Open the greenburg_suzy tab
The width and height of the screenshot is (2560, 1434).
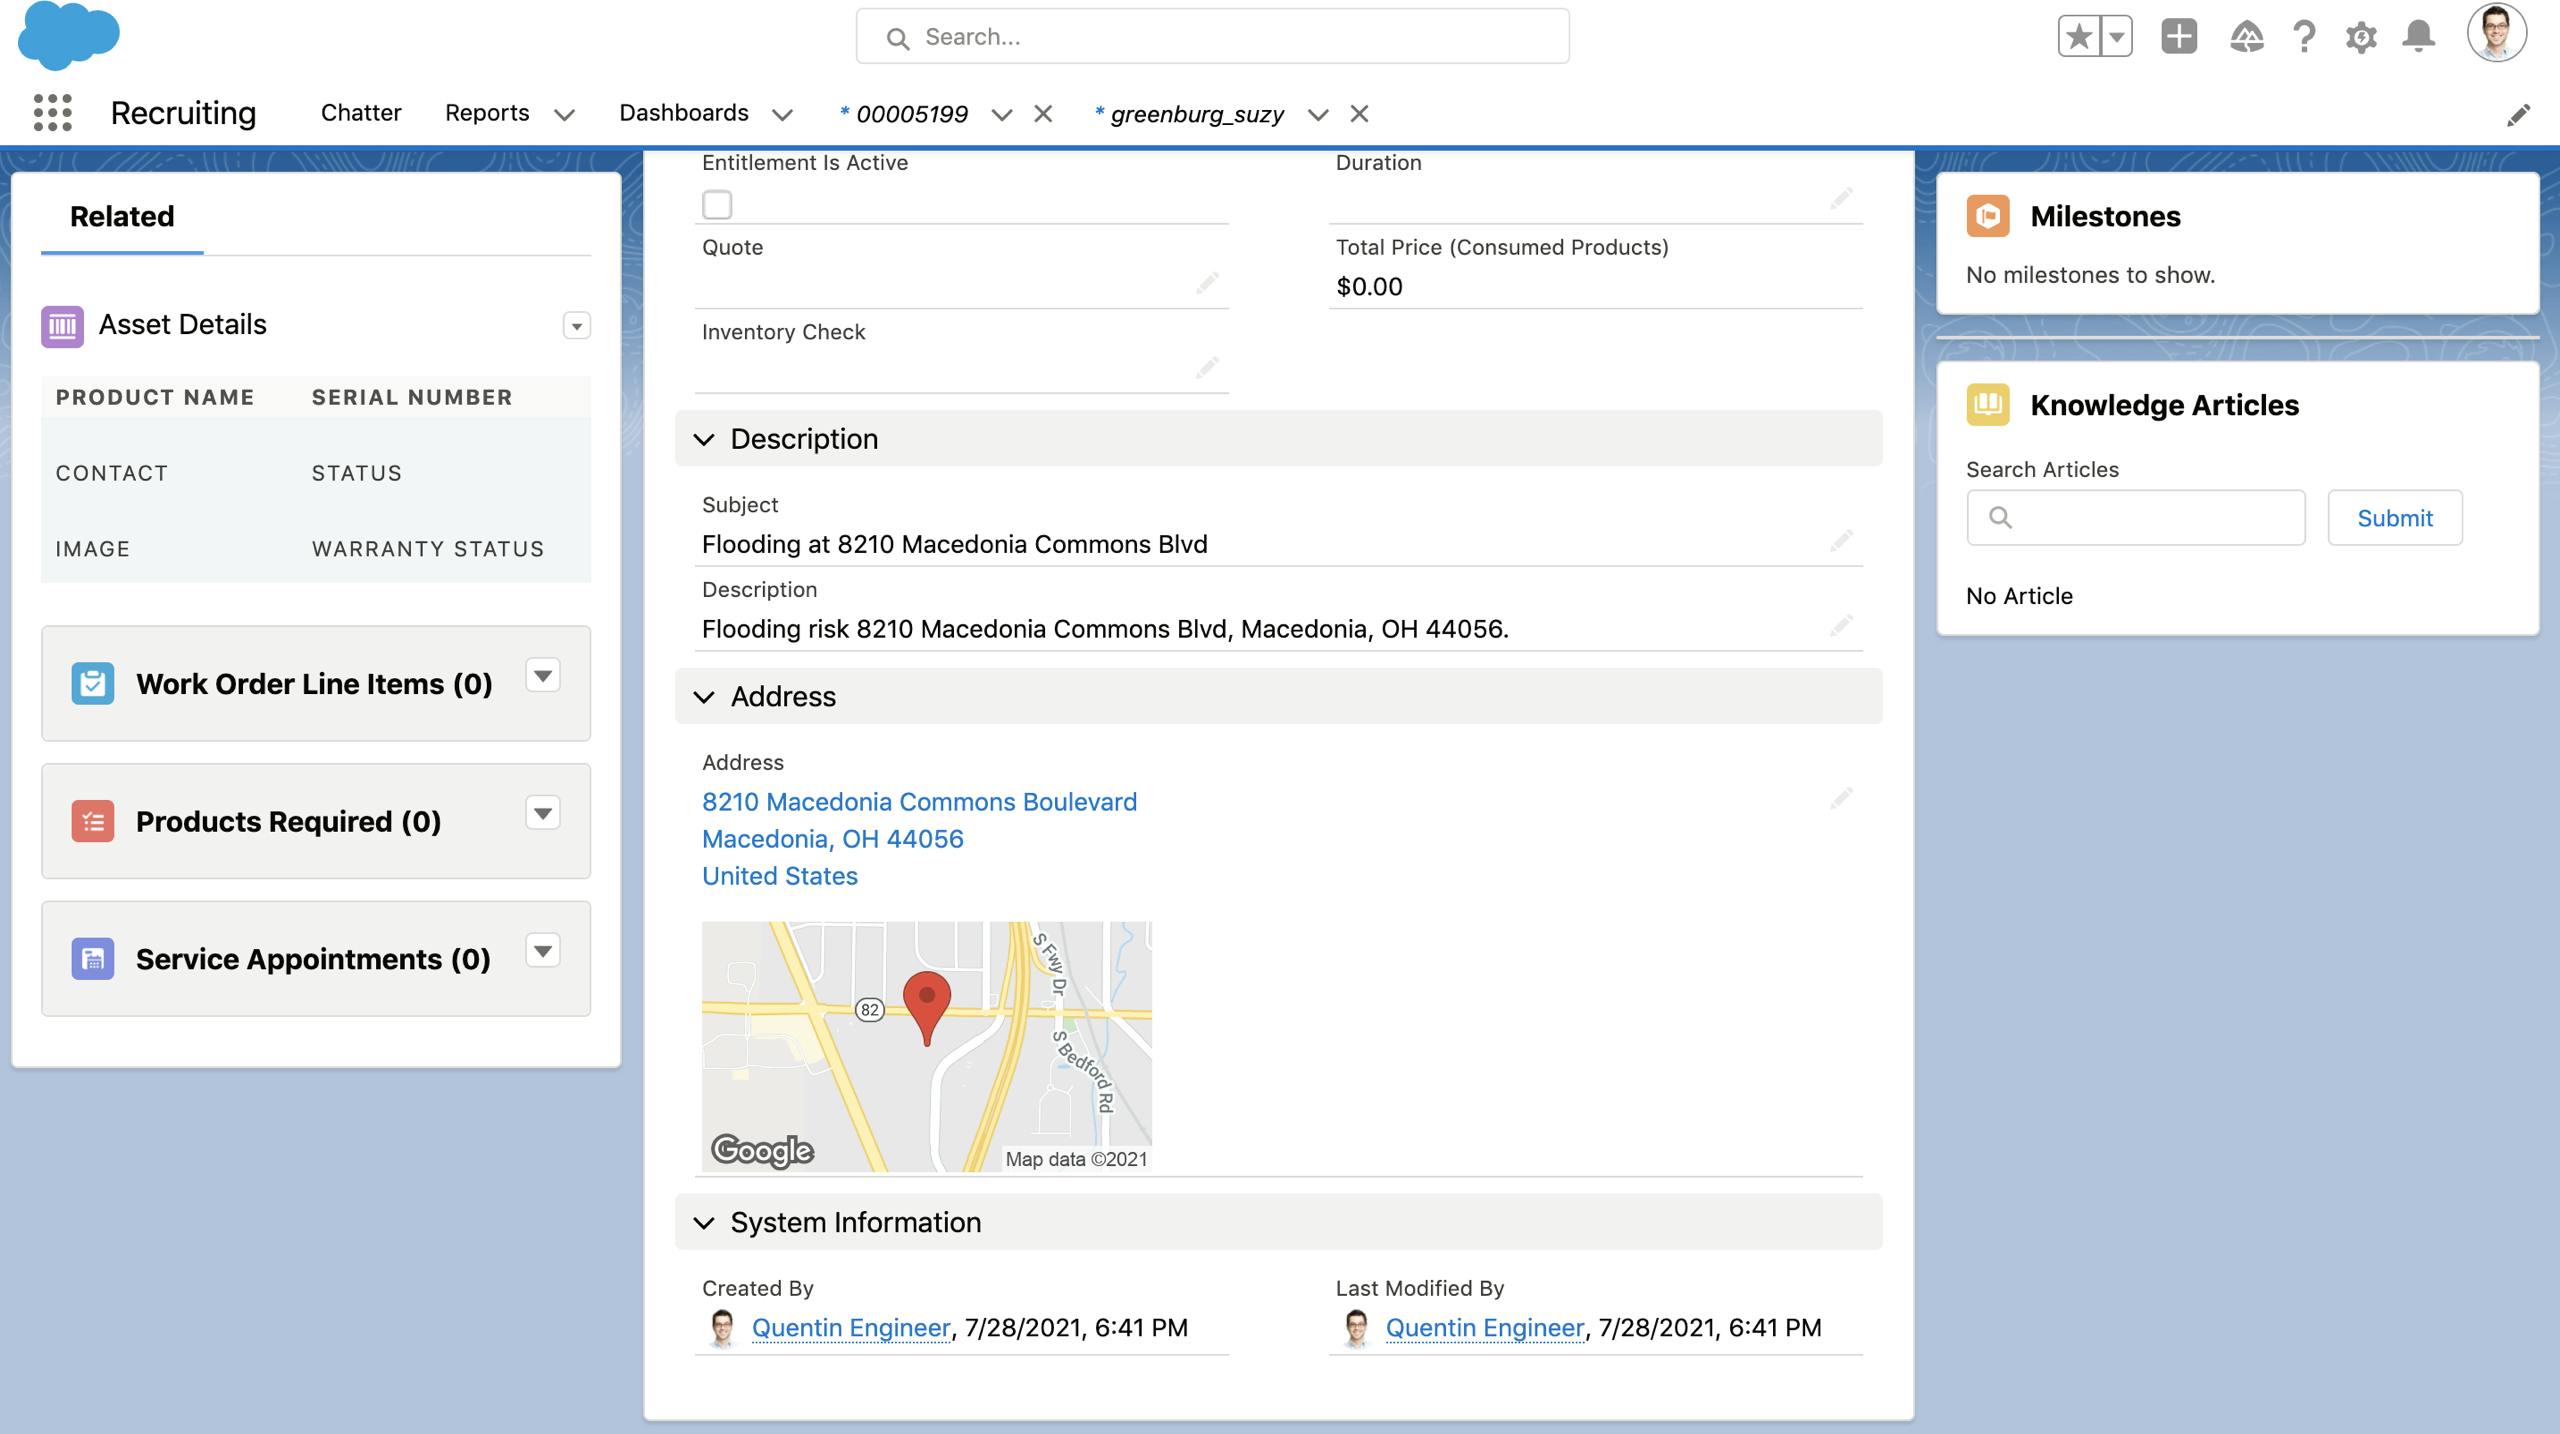(1196, 115)
